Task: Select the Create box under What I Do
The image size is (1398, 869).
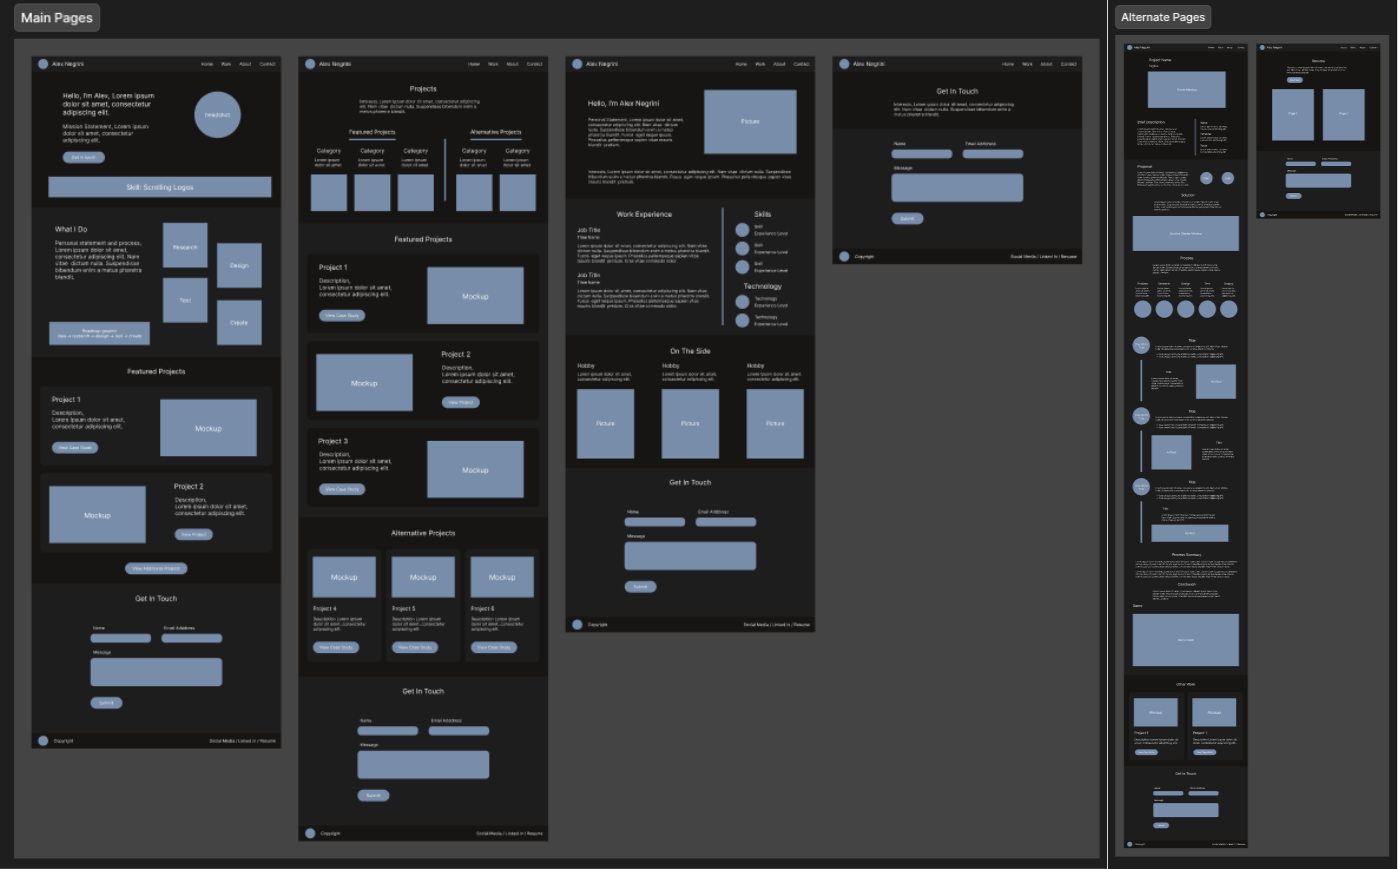Action: (x=239, y=322)
